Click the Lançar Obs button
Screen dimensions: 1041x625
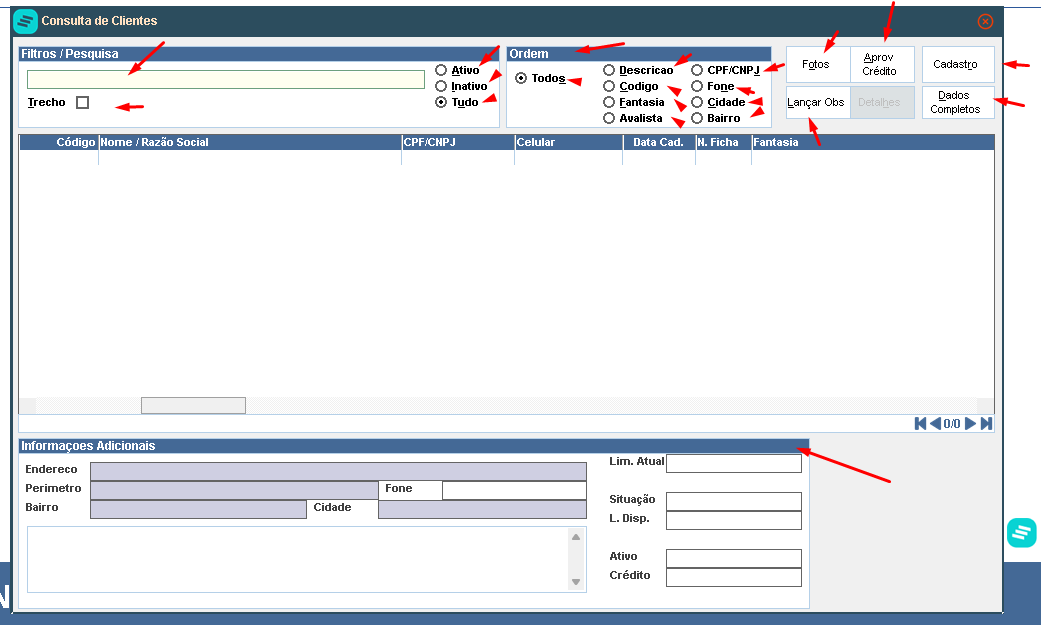818,102
